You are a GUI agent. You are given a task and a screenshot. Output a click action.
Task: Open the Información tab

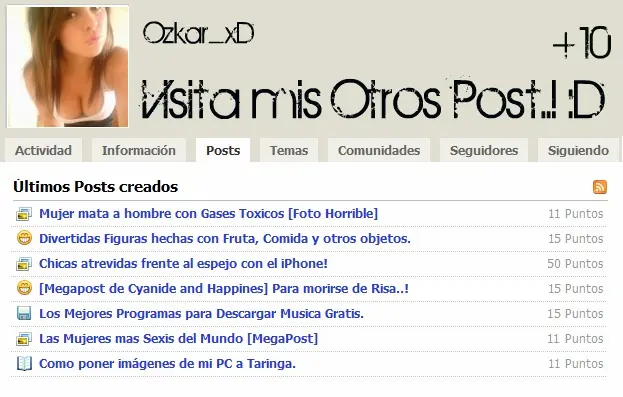(139, 150)
